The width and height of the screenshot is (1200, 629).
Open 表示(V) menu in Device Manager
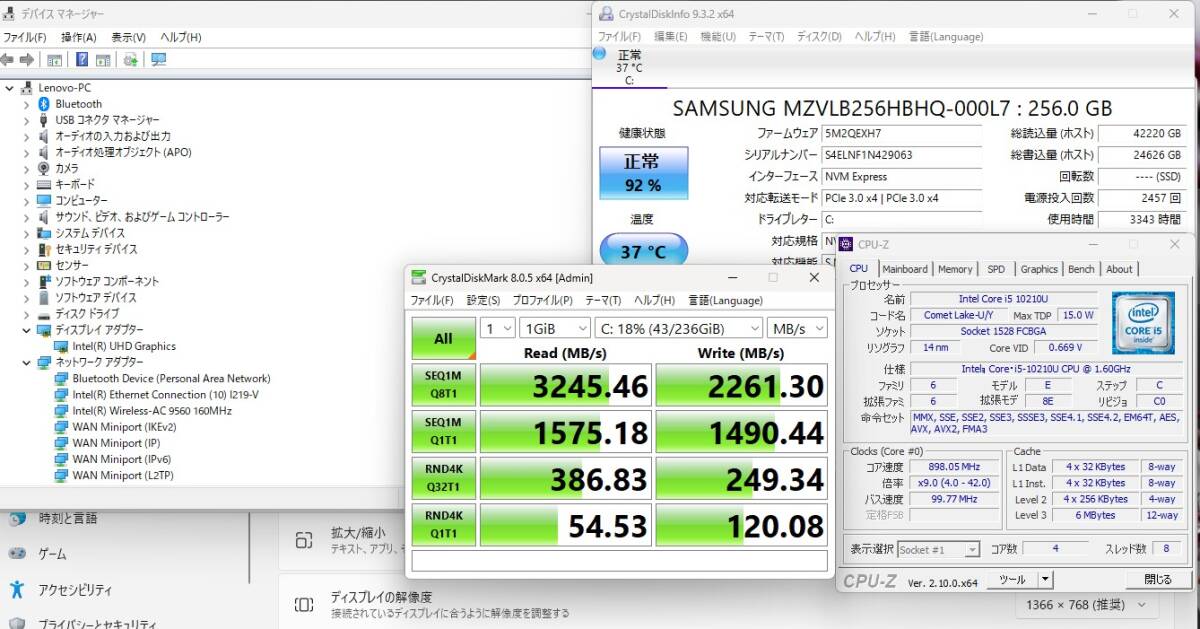(x=128, y=37)
